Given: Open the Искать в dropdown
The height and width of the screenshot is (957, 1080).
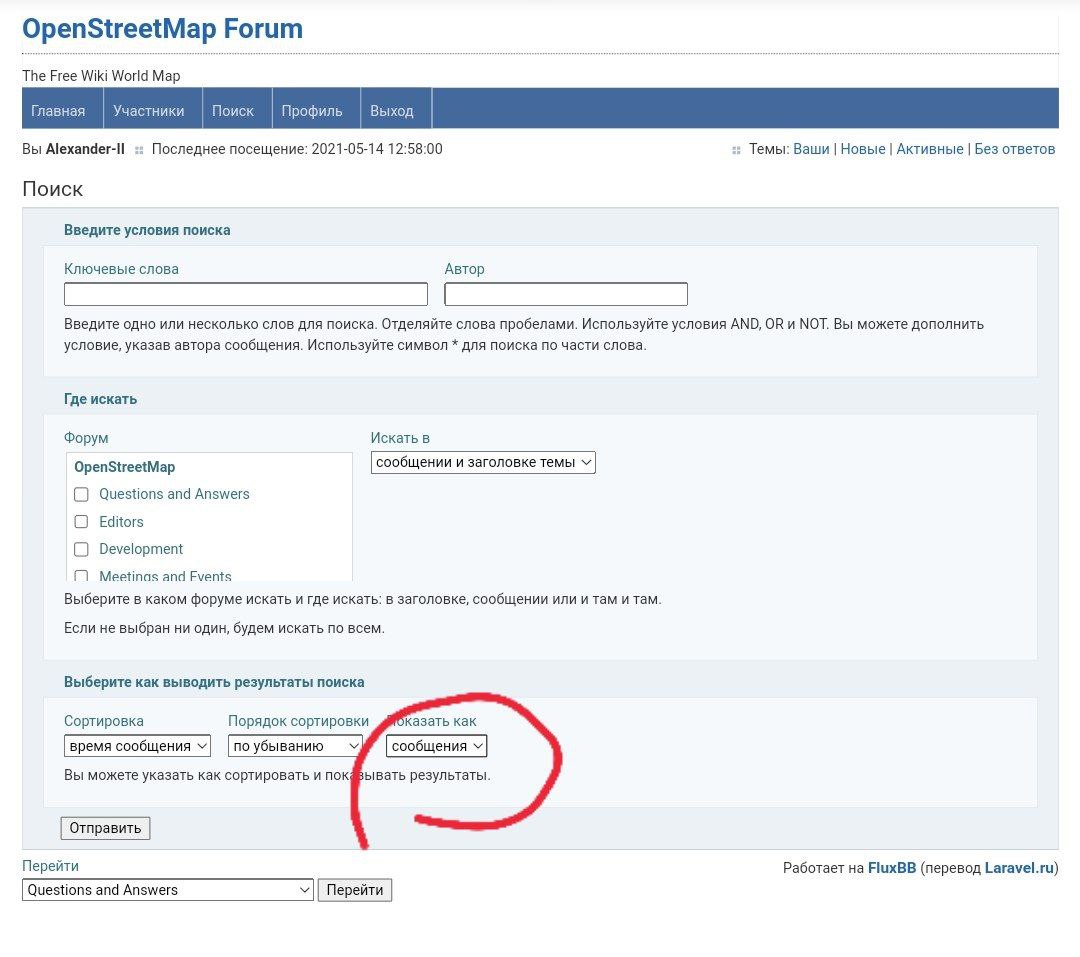Looking at the screenshot, I should [x=483, y=462].
